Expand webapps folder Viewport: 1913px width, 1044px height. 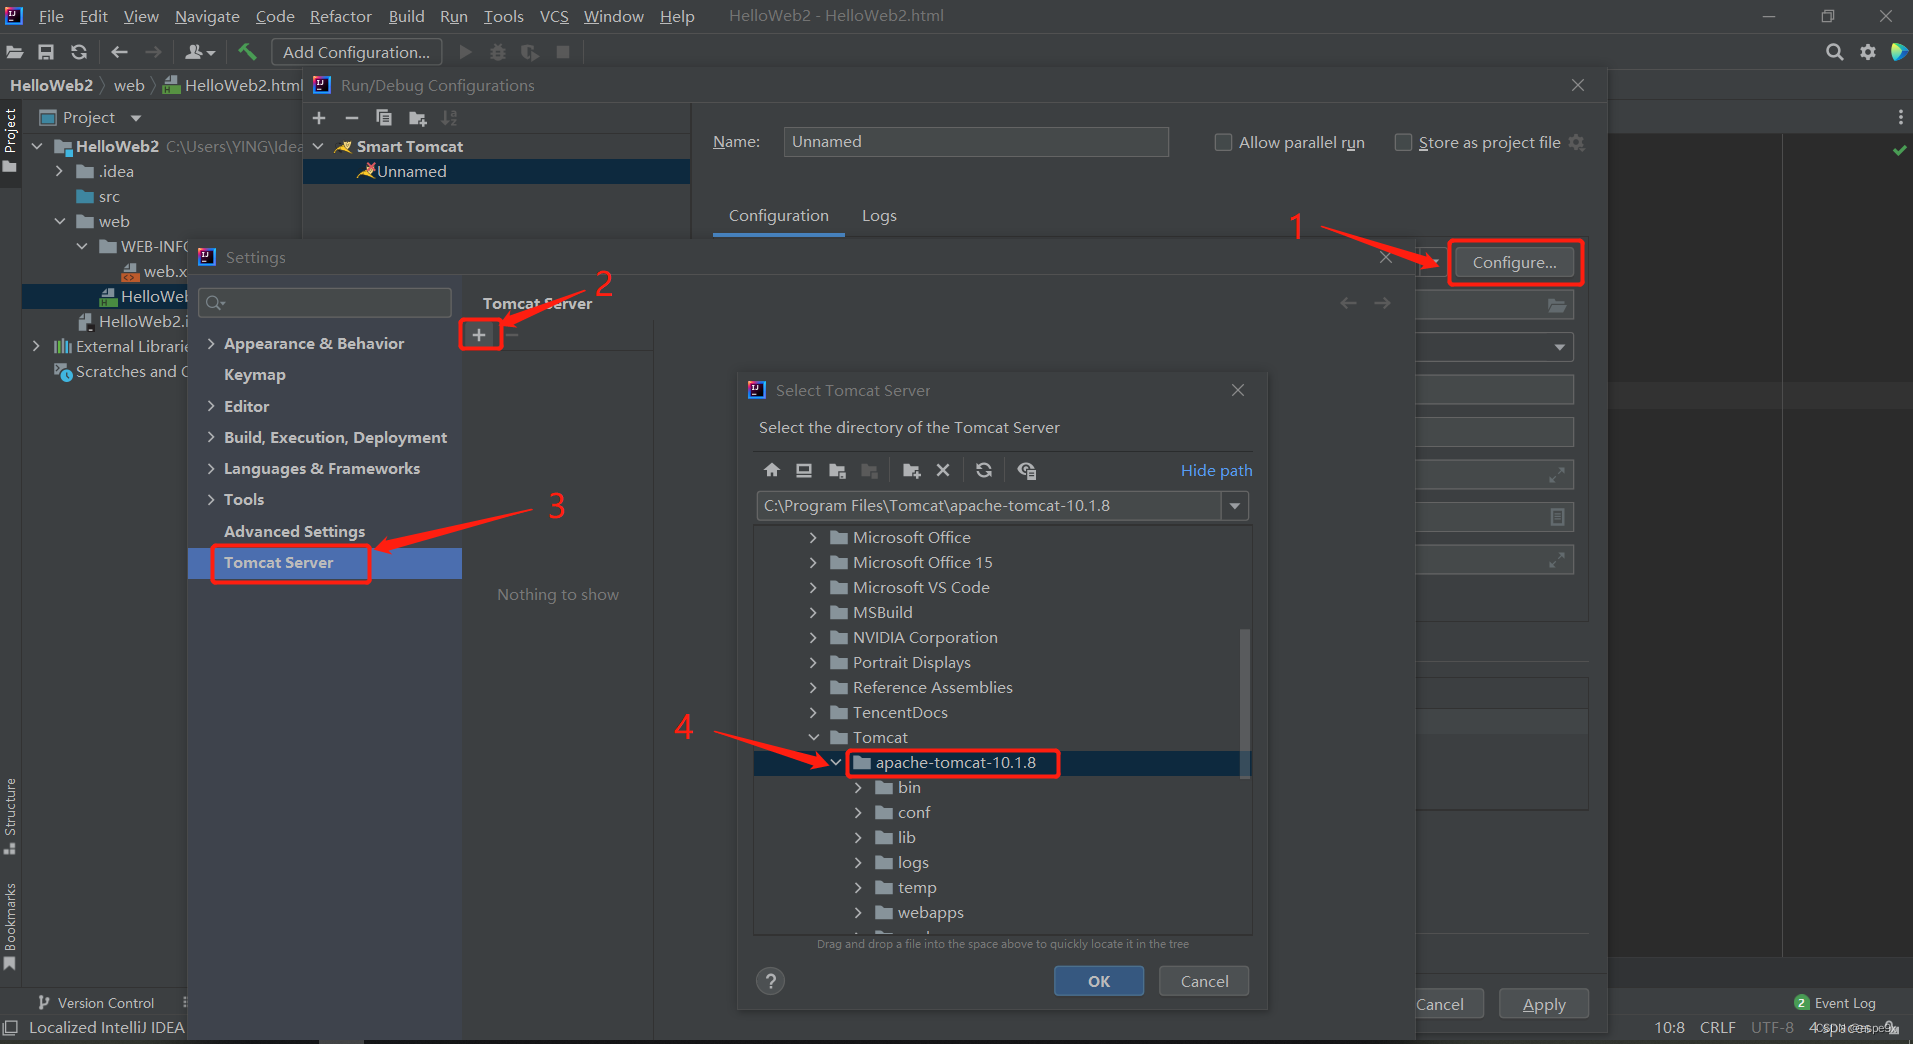(x=858, y=913)
